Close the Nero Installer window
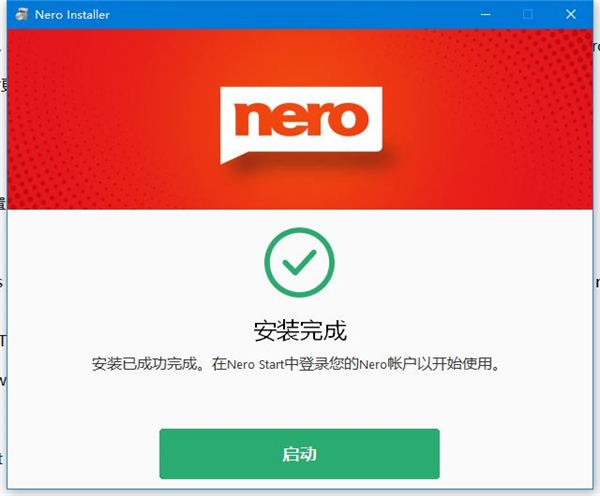The height and width of the screenshot is (496, 600). point(571,15)
